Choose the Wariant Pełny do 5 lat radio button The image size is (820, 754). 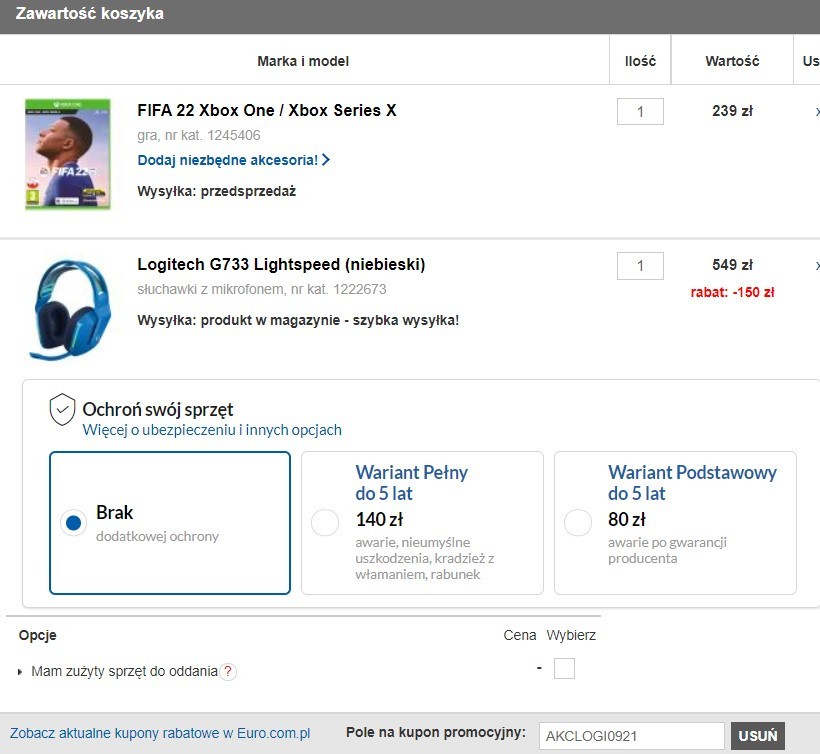(x=325, y=522)
